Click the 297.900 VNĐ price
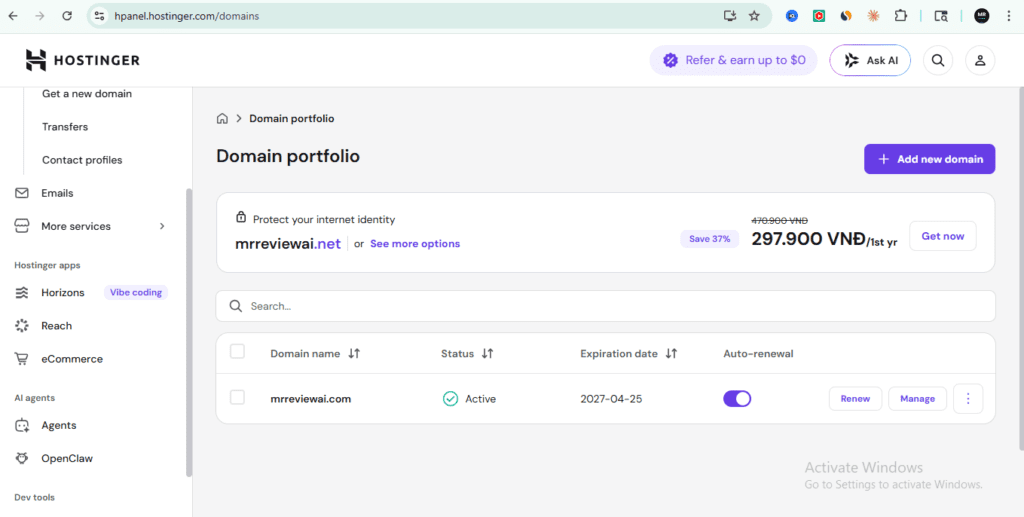This screenshot has height=517, width=1024. [808, 239]
